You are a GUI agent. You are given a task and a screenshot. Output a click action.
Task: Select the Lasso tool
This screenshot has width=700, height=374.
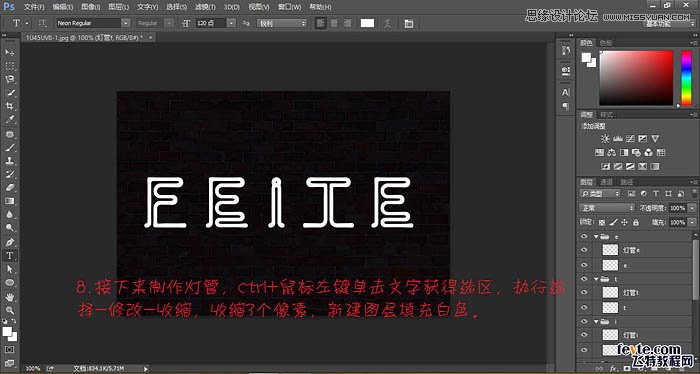tap(9, 79)
